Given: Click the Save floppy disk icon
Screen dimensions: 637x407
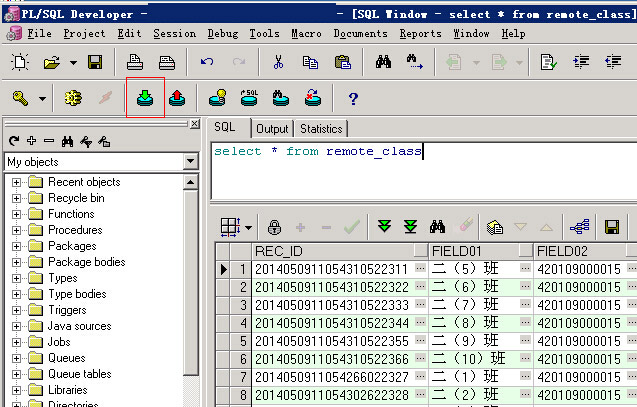Looking at the screenshot, I should (95, 62).
